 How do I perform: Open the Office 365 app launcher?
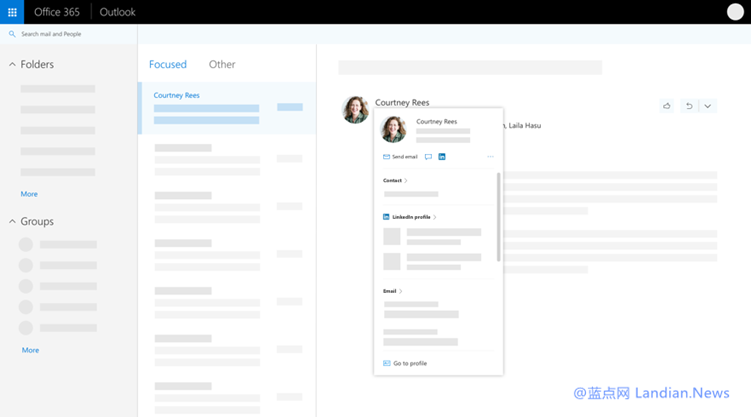[x=12, y=12]
